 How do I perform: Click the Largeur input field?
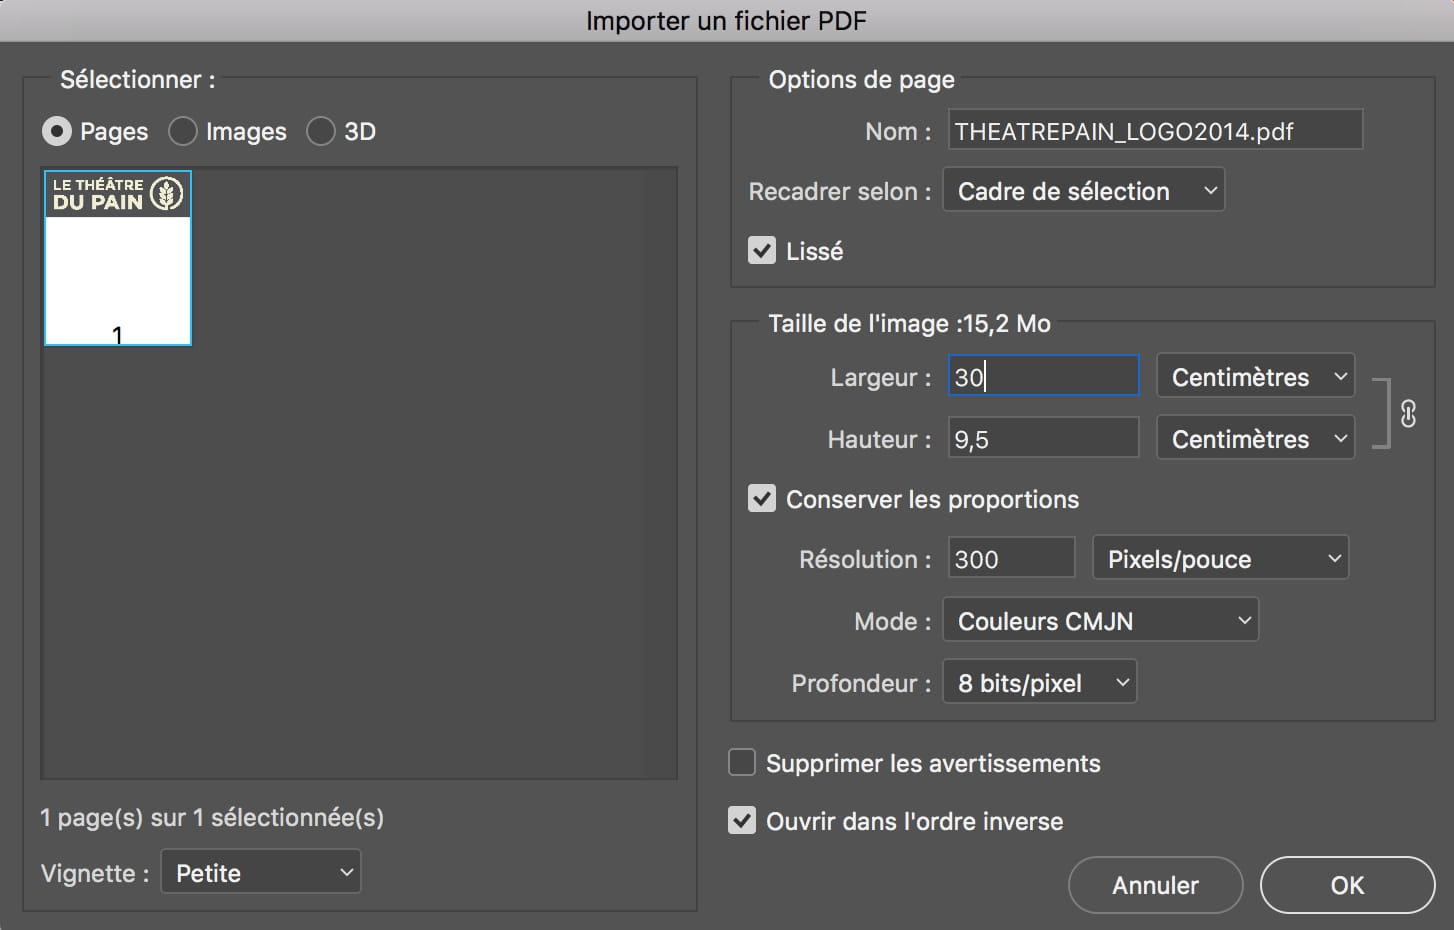pos(1043,376)
